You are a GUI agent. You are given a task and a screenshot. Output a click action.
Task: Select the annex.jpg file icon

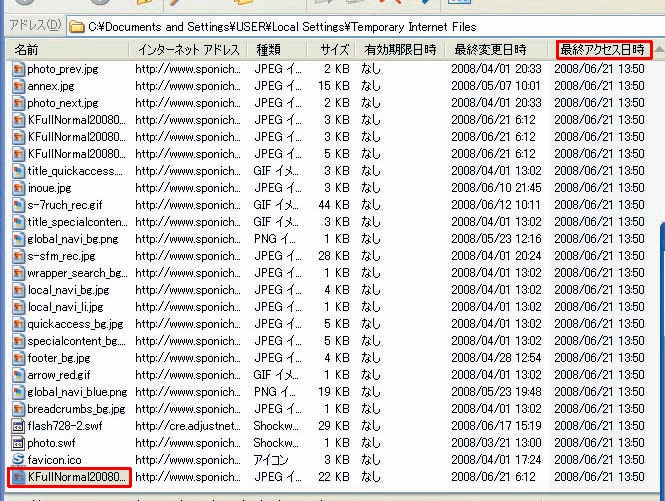point(18,86)
